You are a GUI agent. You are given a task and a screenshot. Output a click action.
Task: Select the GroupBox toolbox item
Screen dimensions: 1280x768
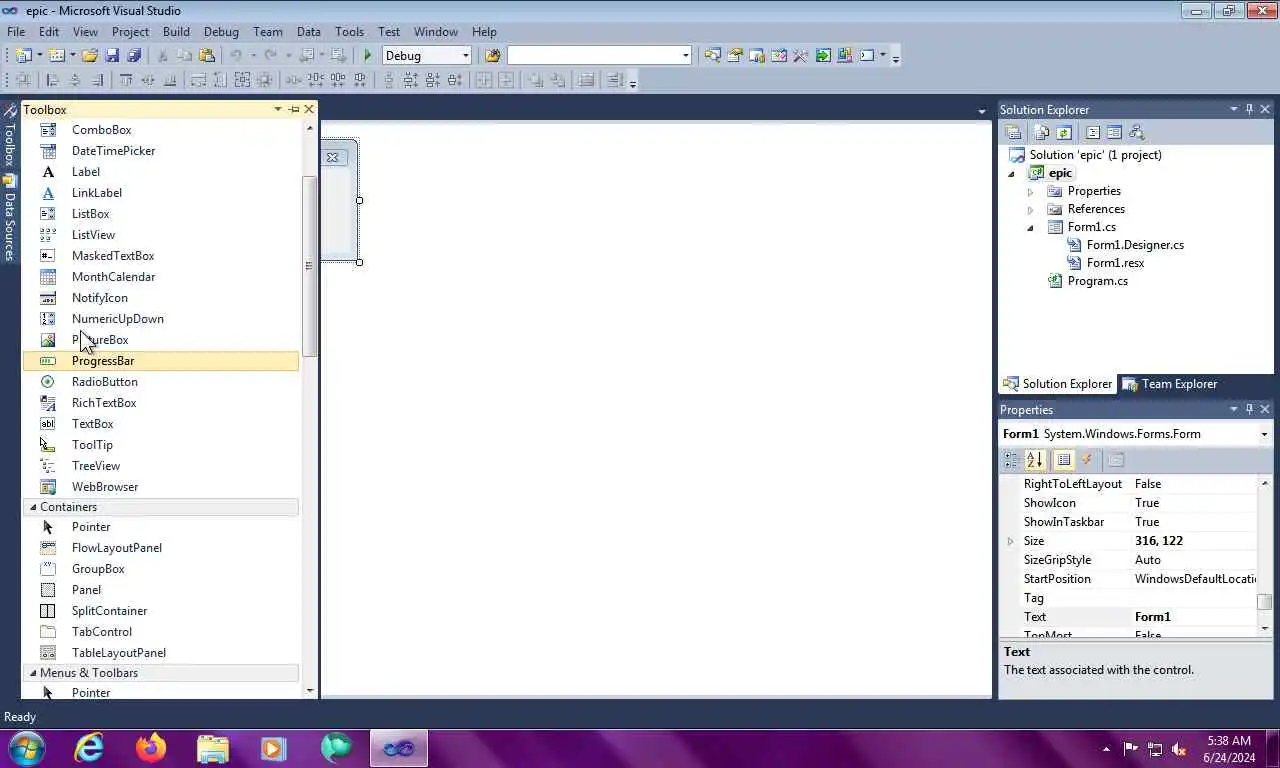(161, 569)
